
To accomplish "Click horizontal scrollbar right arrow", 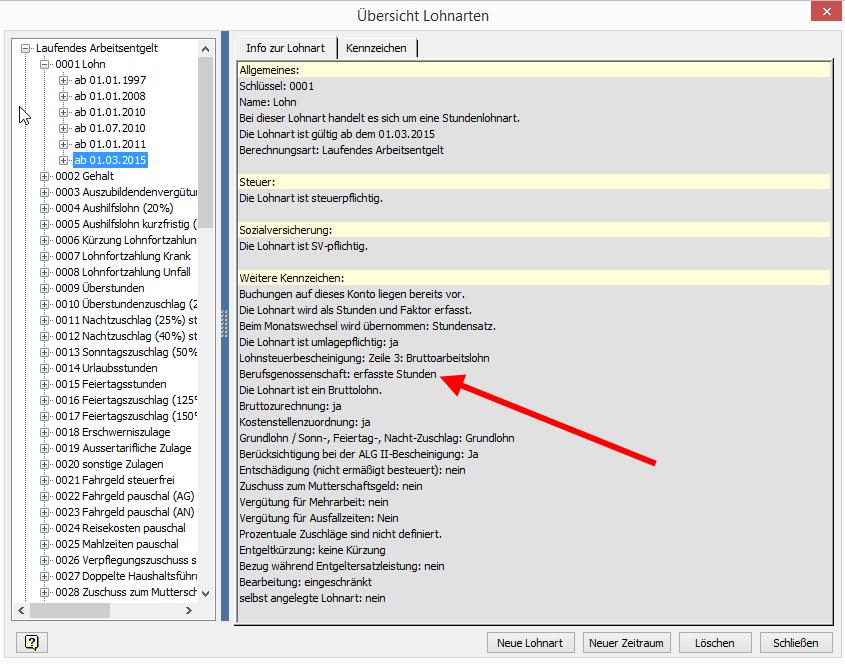I will (189, 611).
